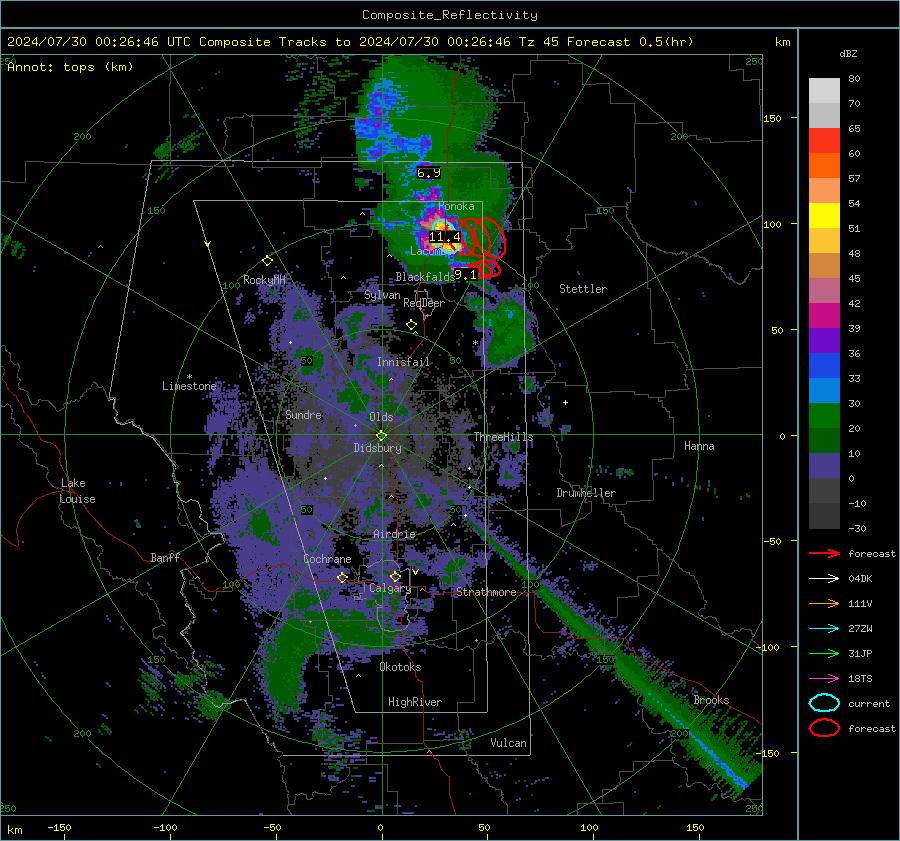
Task: Click the yellow diamond marker below Cochrane
Action: coord(342,577)
